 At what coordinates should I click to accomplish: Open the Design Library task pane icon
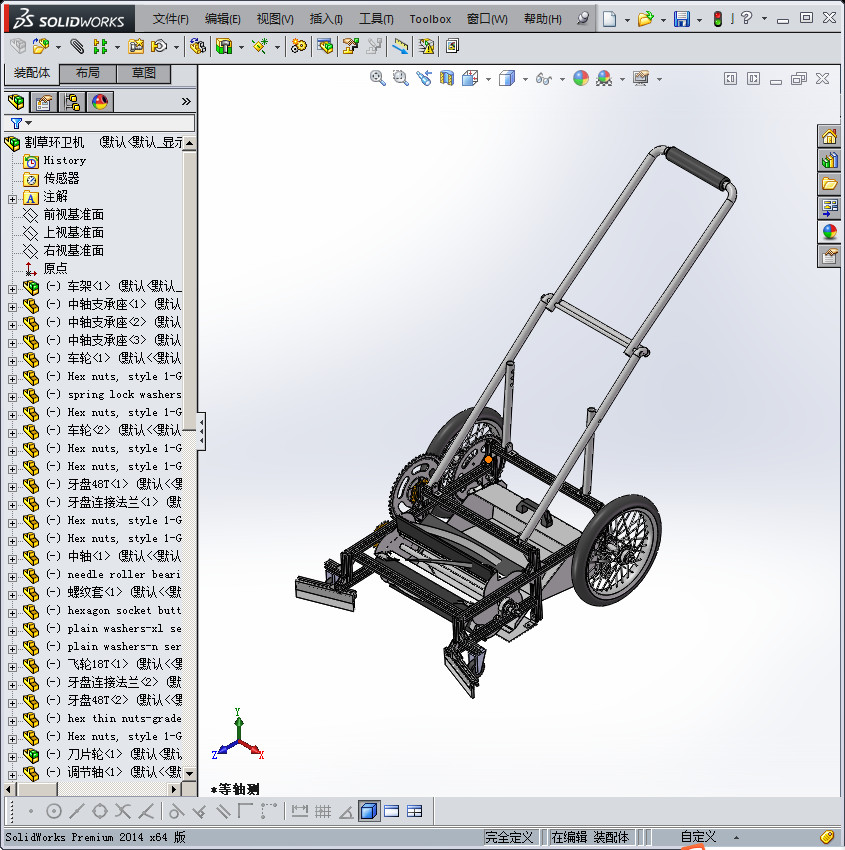(x=829, y=160)
